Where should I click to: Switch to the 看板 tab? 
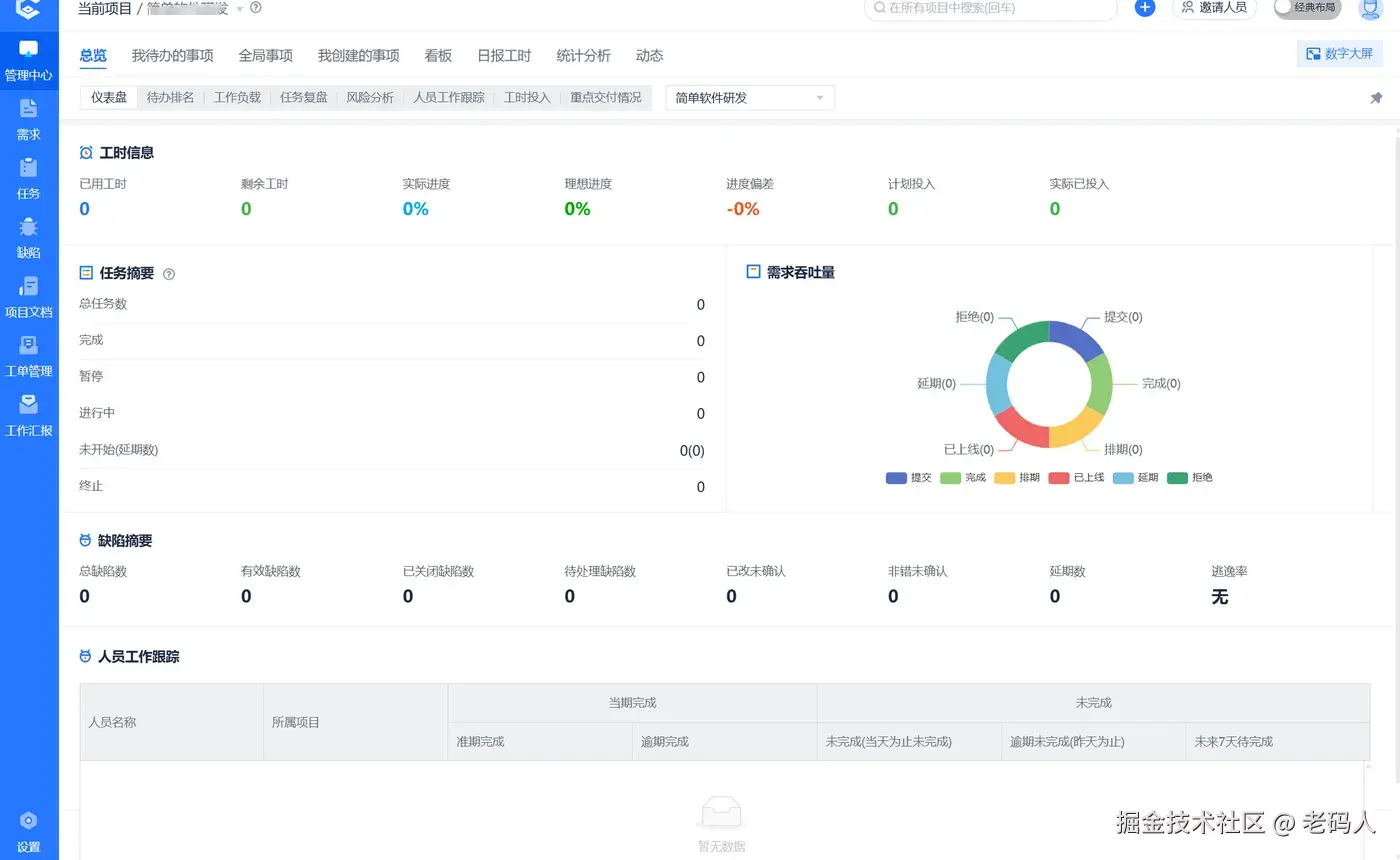point(438,56)
